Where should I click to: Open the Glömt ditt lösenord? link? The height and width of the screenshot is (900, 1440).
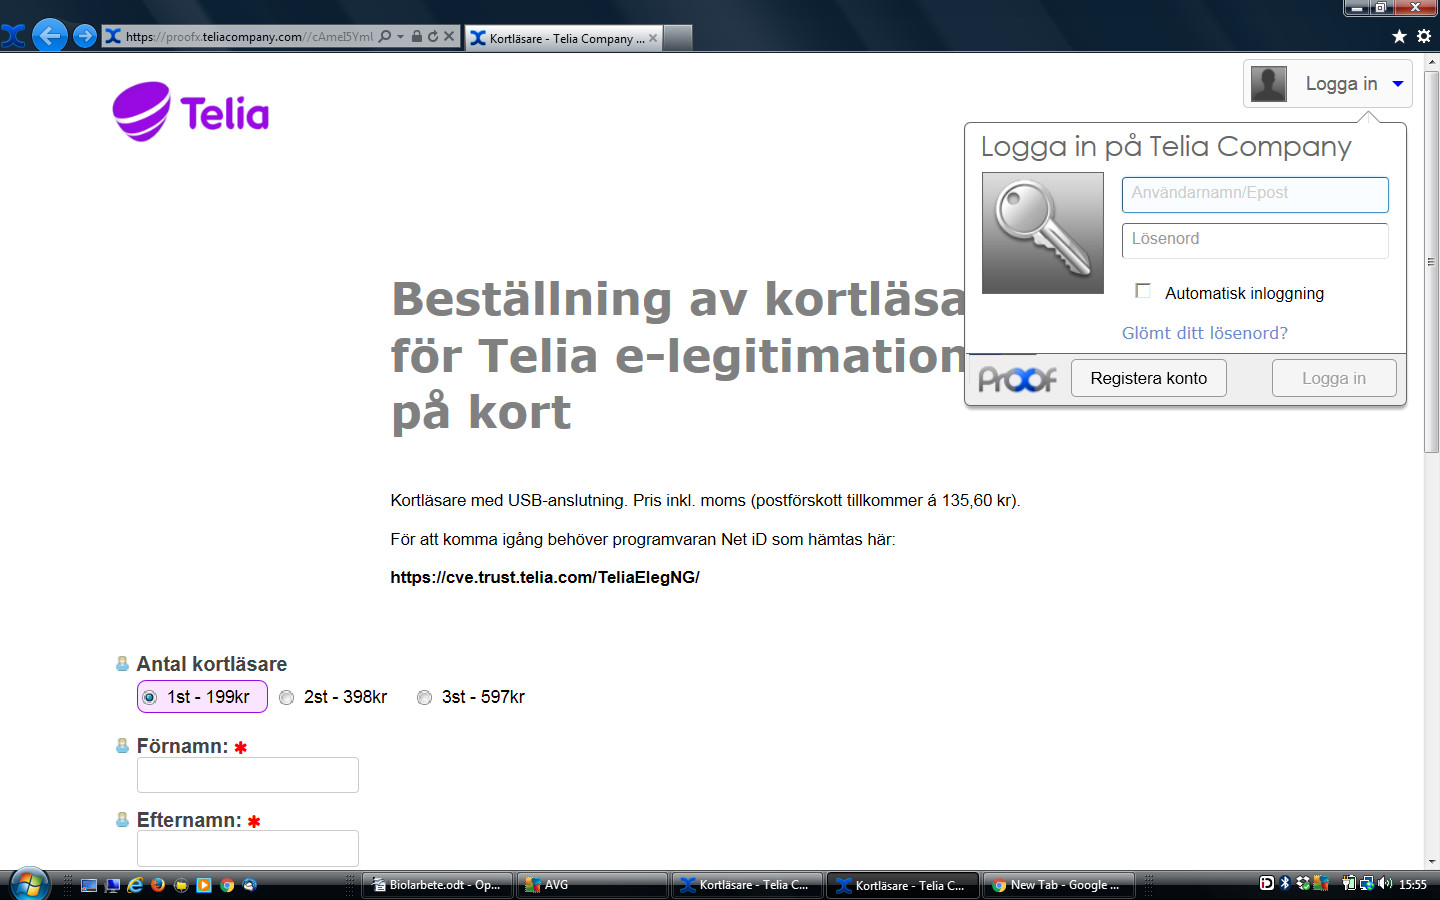pyautogui.click(x=1204, y=333)
